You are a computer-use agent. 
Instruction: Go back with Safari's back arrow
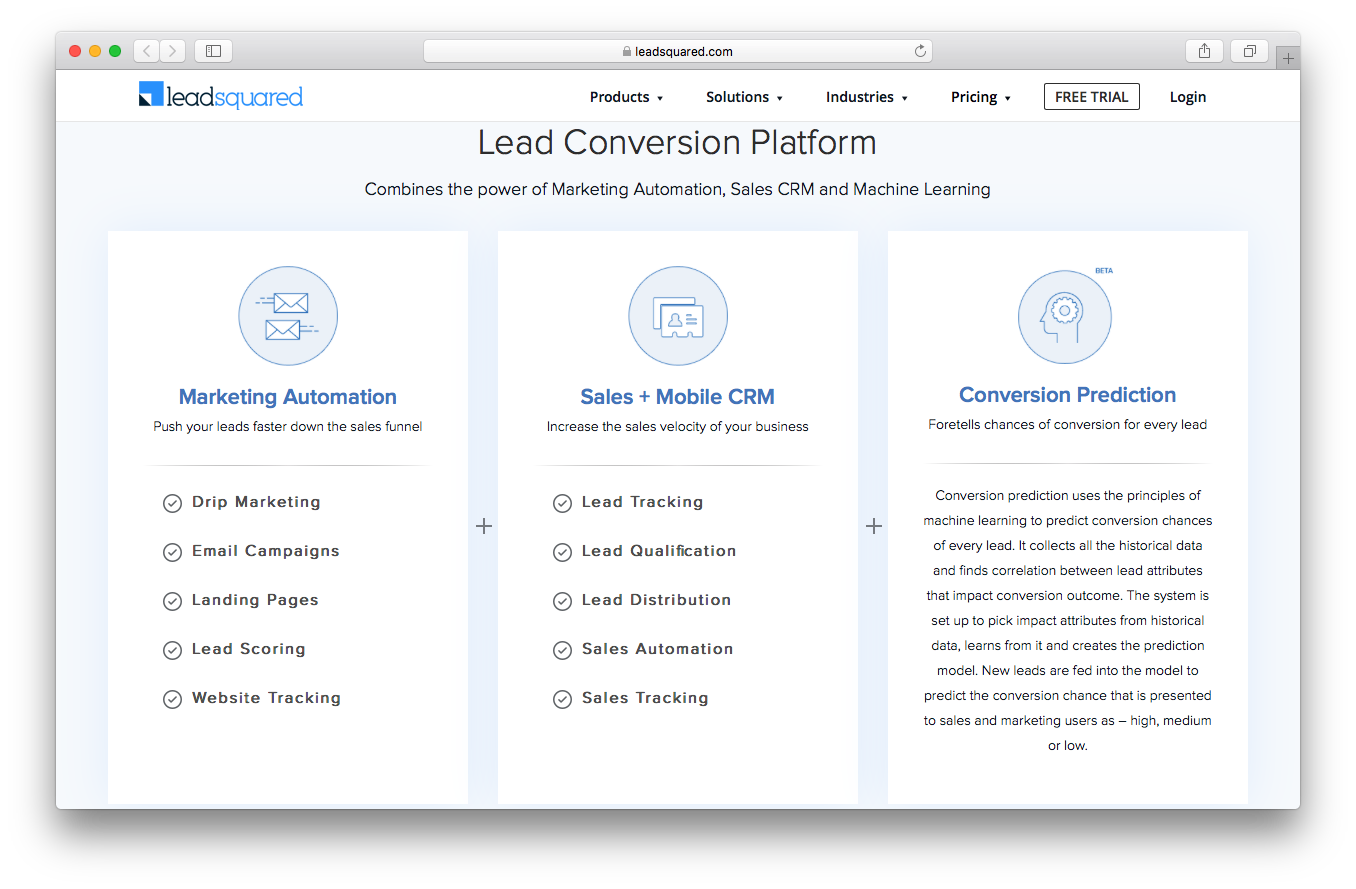(146, 51)
